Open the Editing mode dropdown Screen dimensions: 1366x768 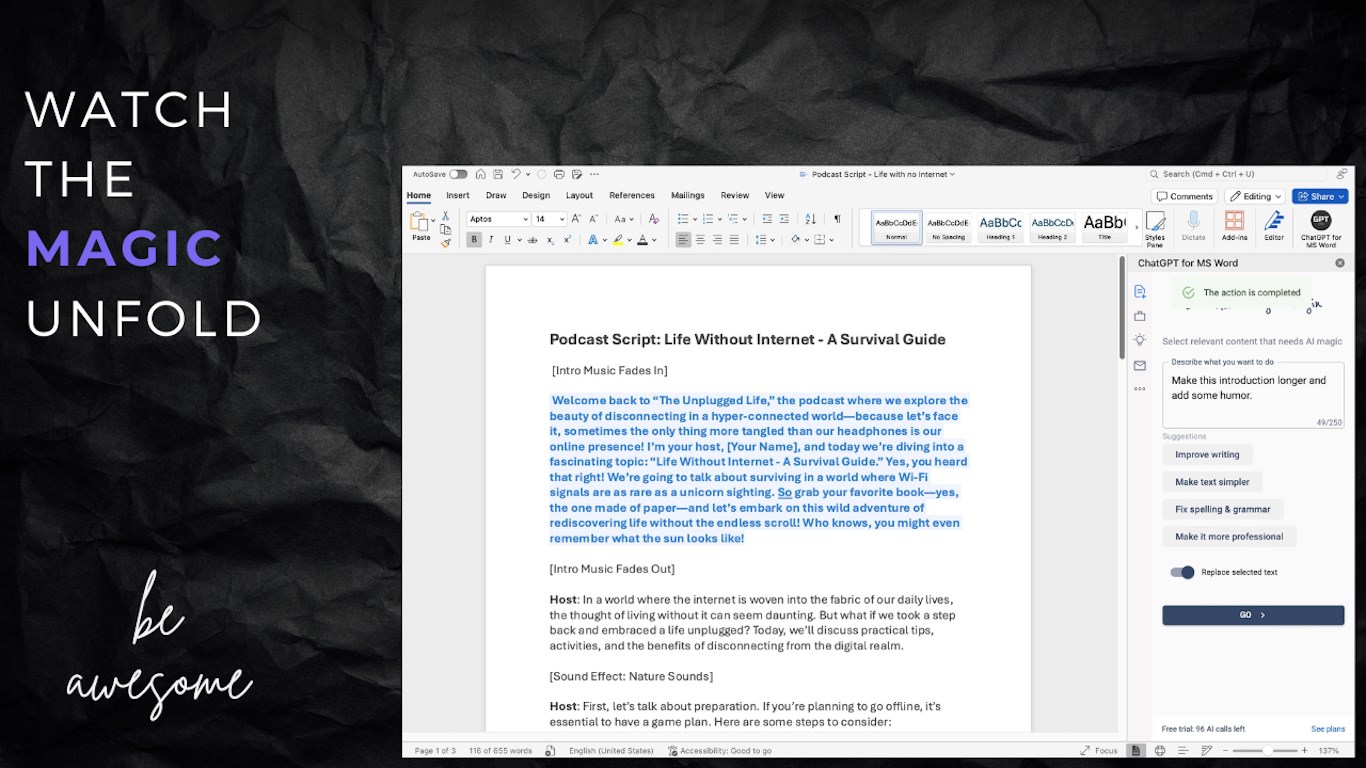click(x=1255, y=196)
